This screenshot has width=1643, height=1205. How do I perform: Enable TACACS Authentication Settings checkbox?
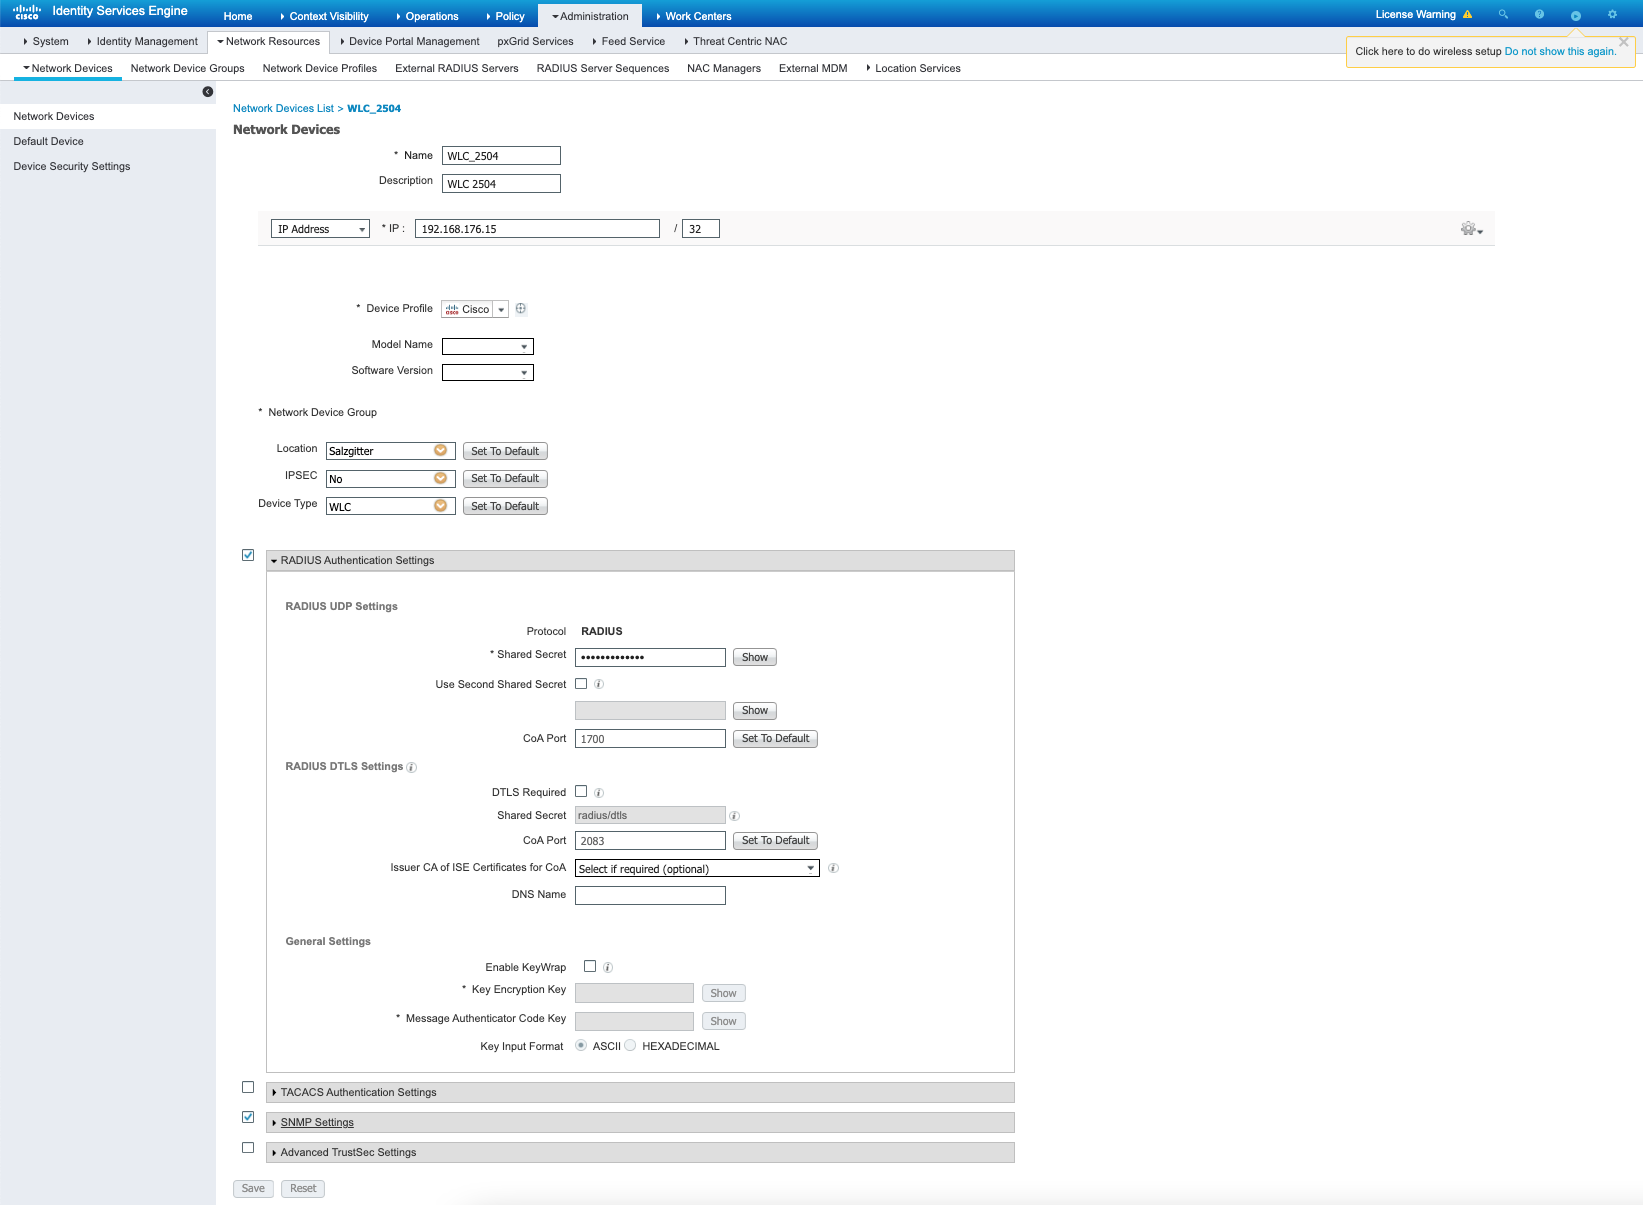248,1087
